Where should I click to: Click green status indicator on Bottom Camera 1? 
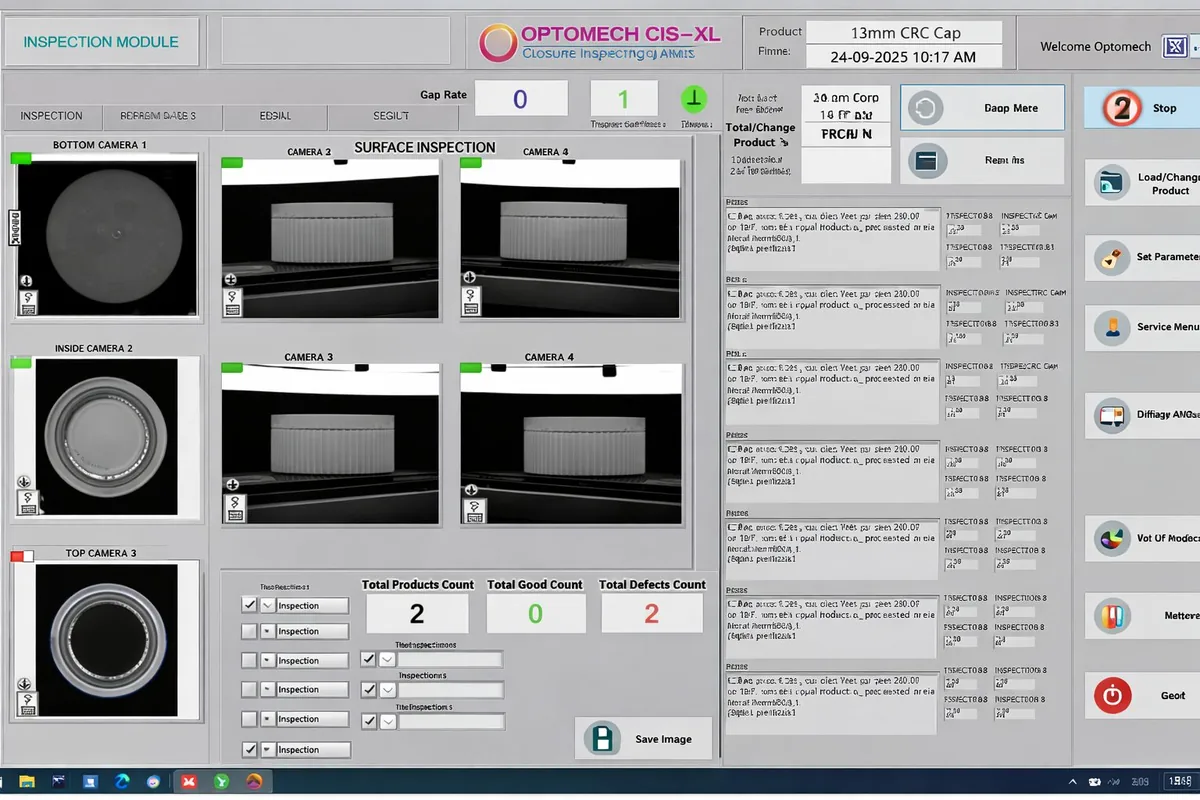point(21,158)
